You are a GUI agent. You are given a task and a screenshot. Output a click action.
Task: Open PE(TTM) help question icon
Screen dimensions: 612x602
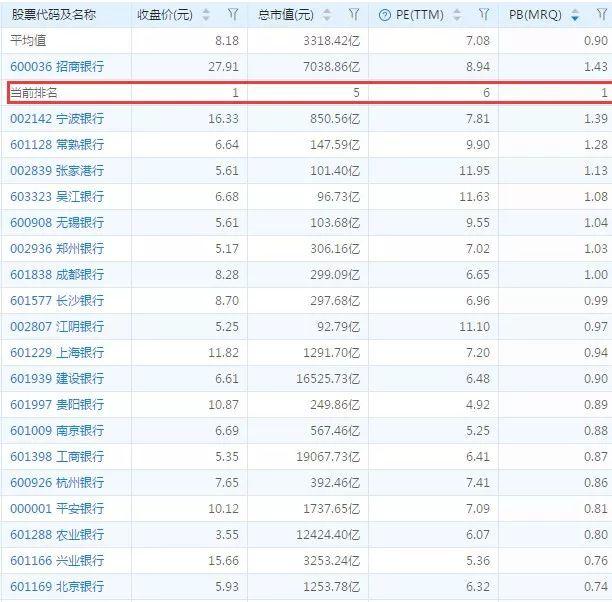384,15
